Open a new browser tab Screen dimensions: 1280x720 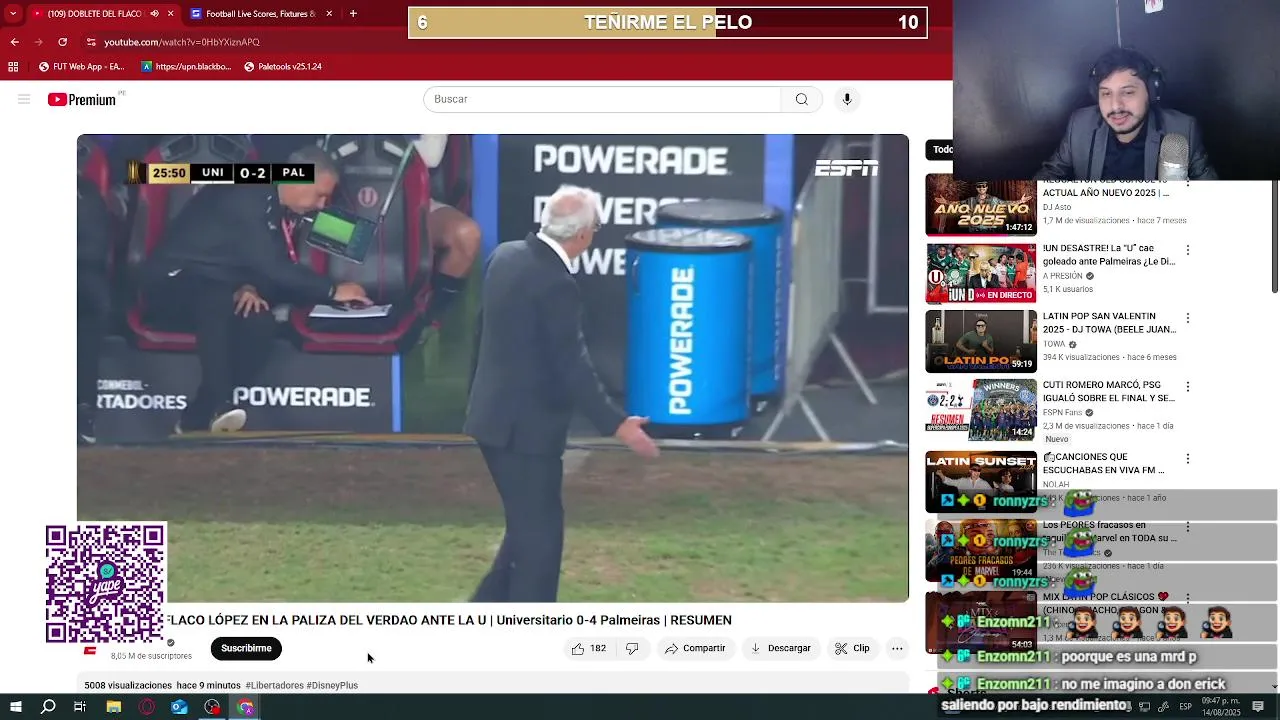353,14
